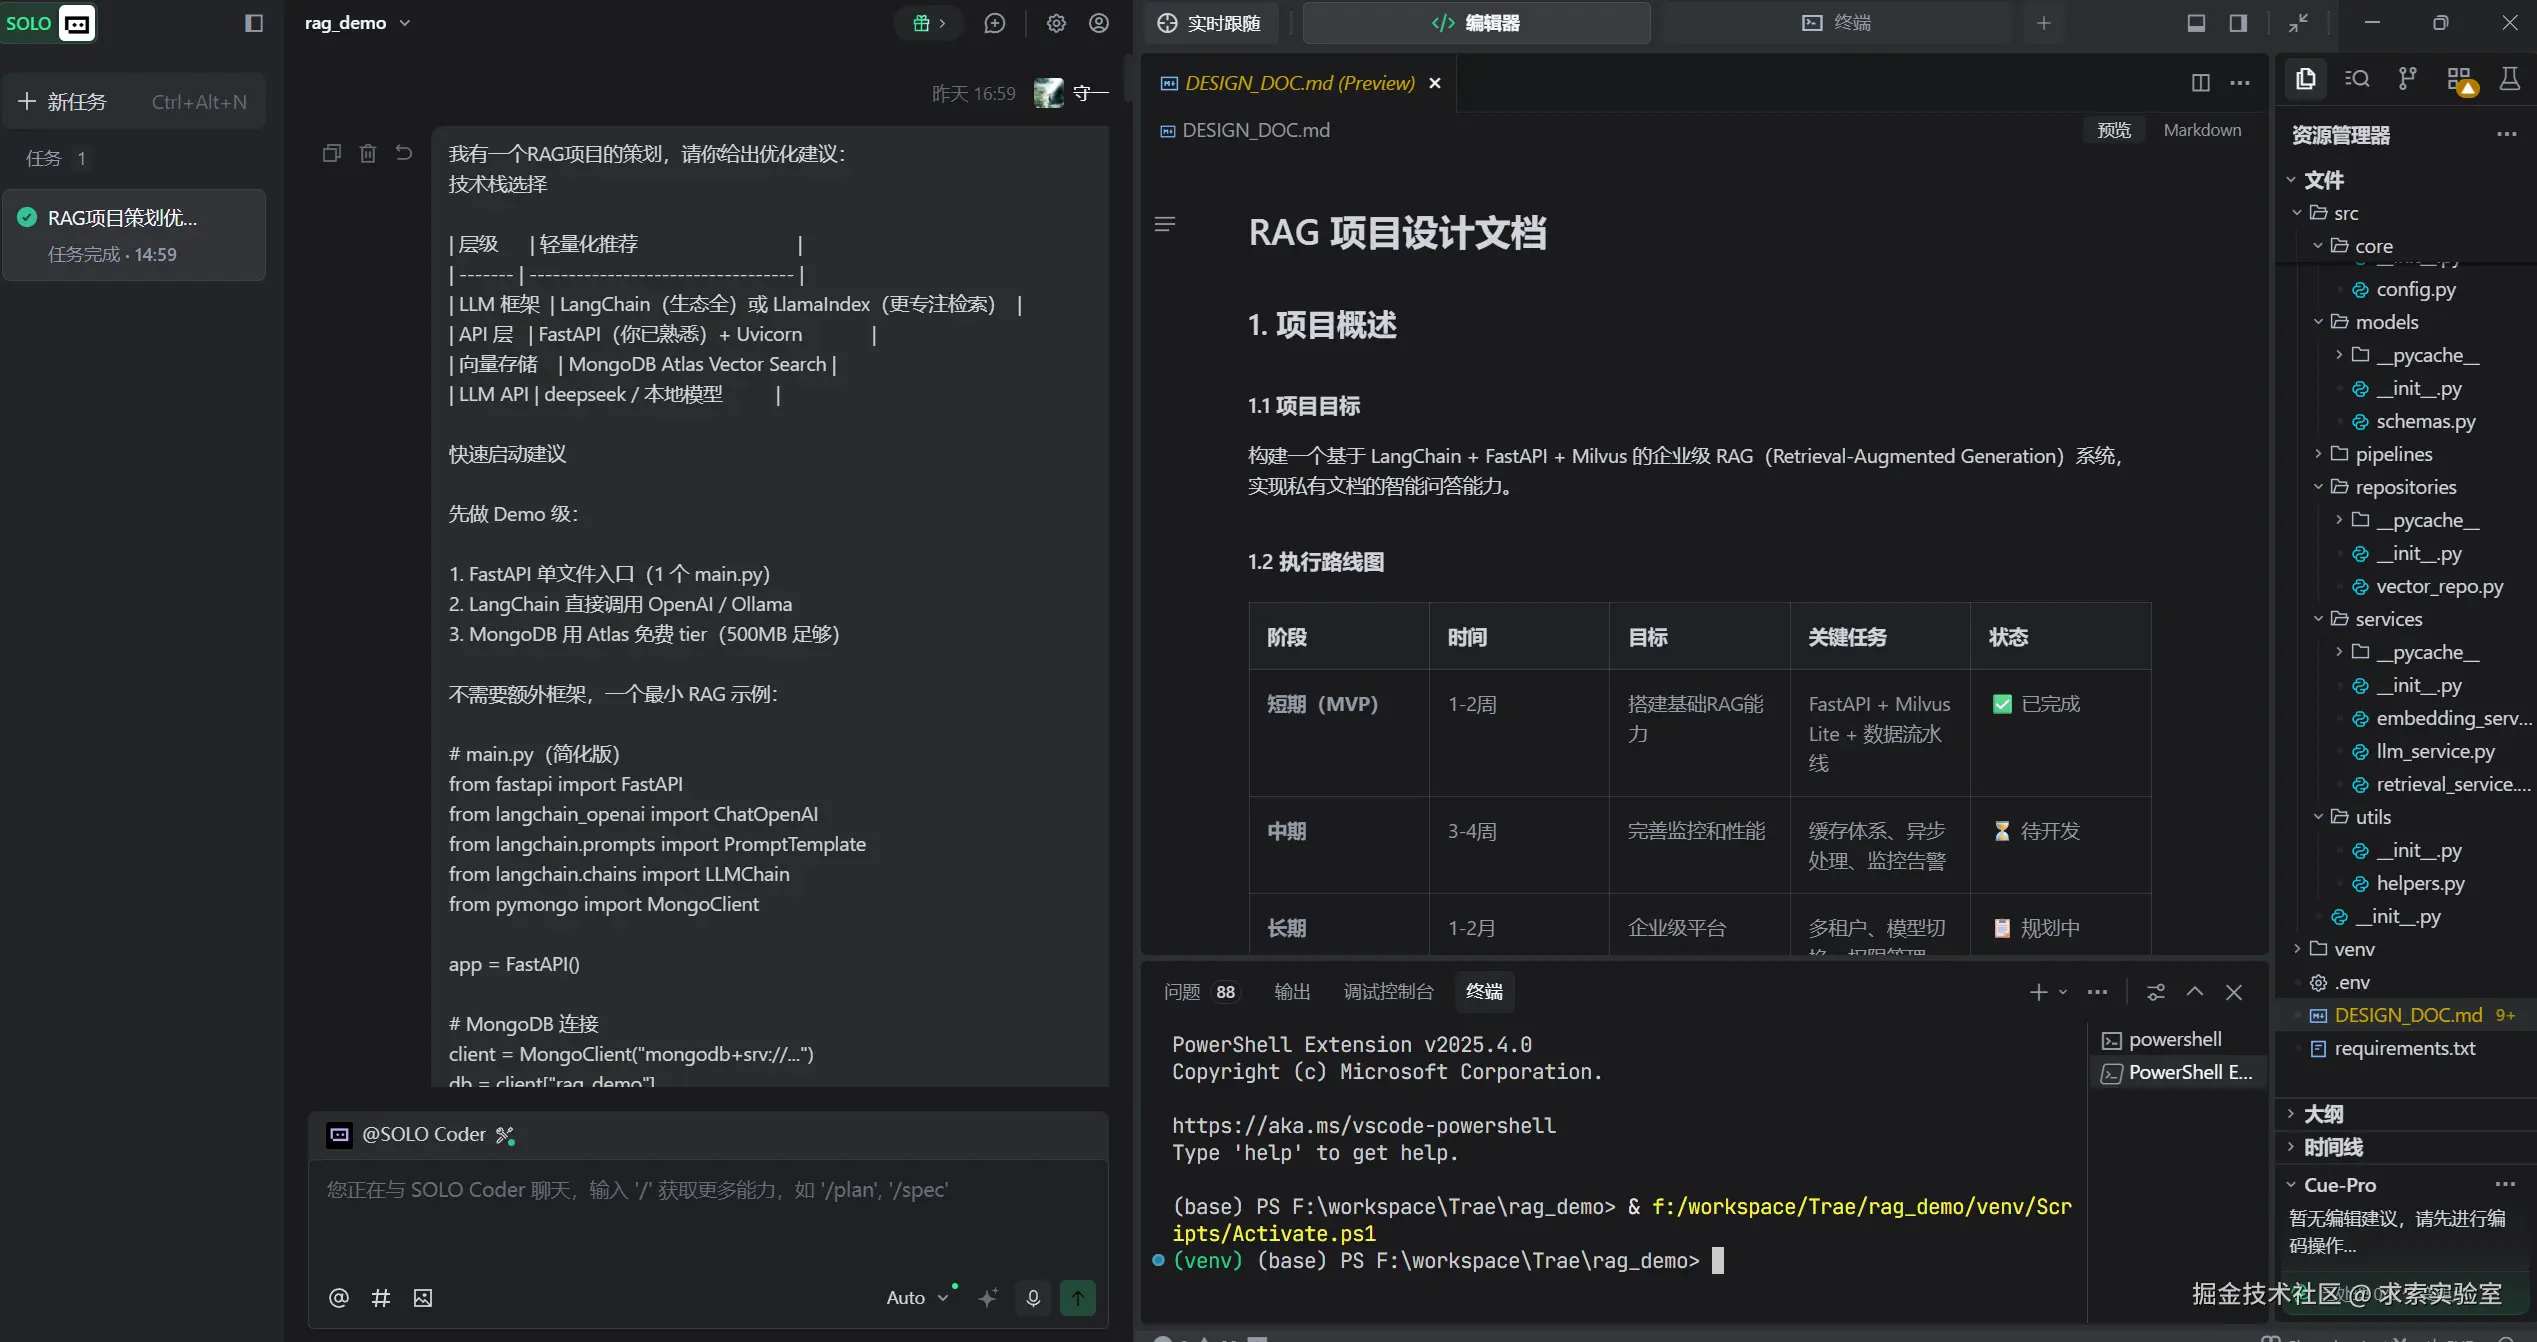Switch to the 终端 top tab
The width and height of the screenshot is (2537, 1342).
1835,23
